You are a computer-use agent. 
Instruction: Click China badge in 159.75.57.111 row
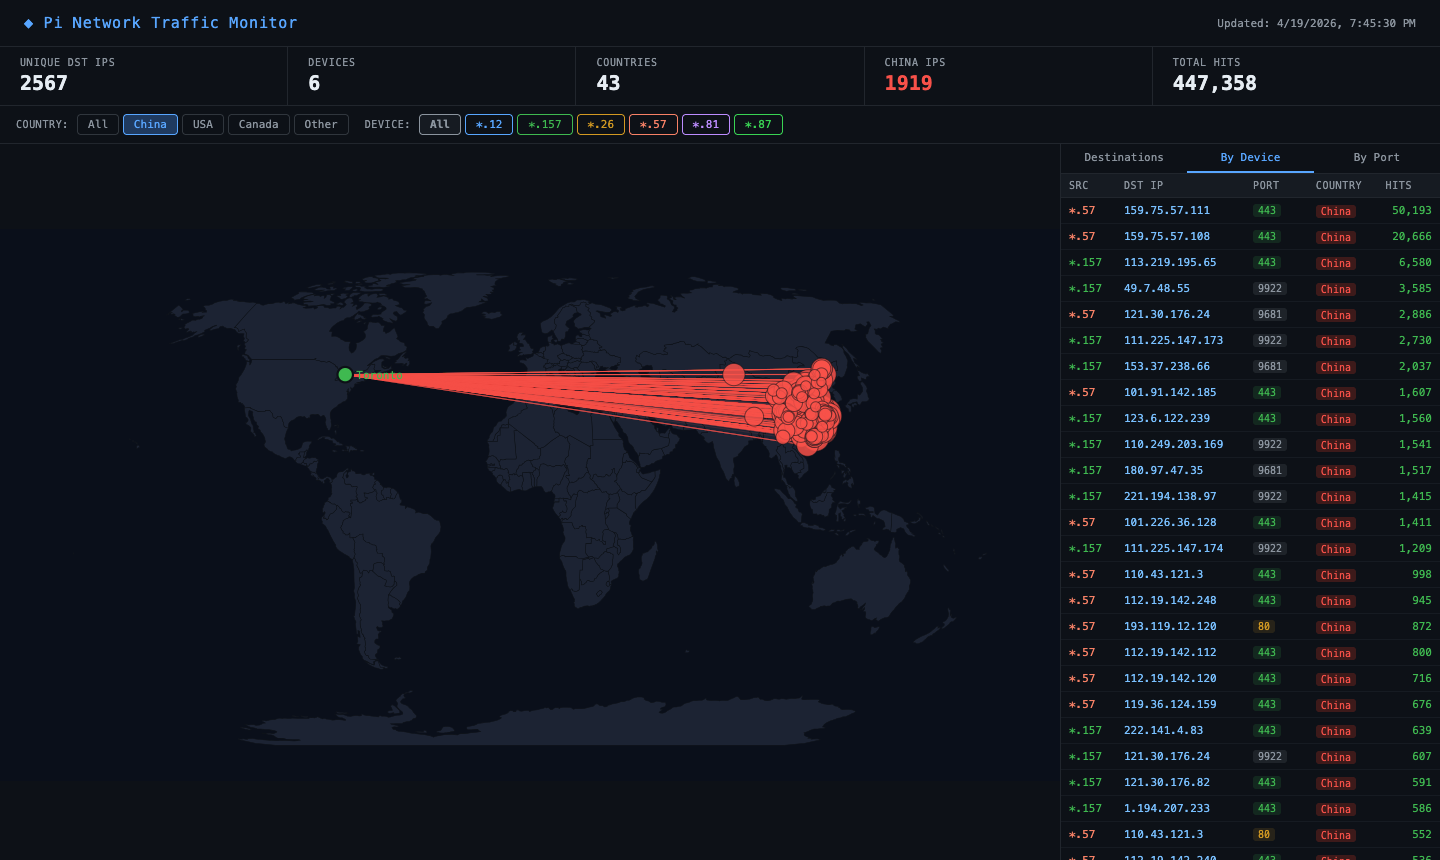1336,211
